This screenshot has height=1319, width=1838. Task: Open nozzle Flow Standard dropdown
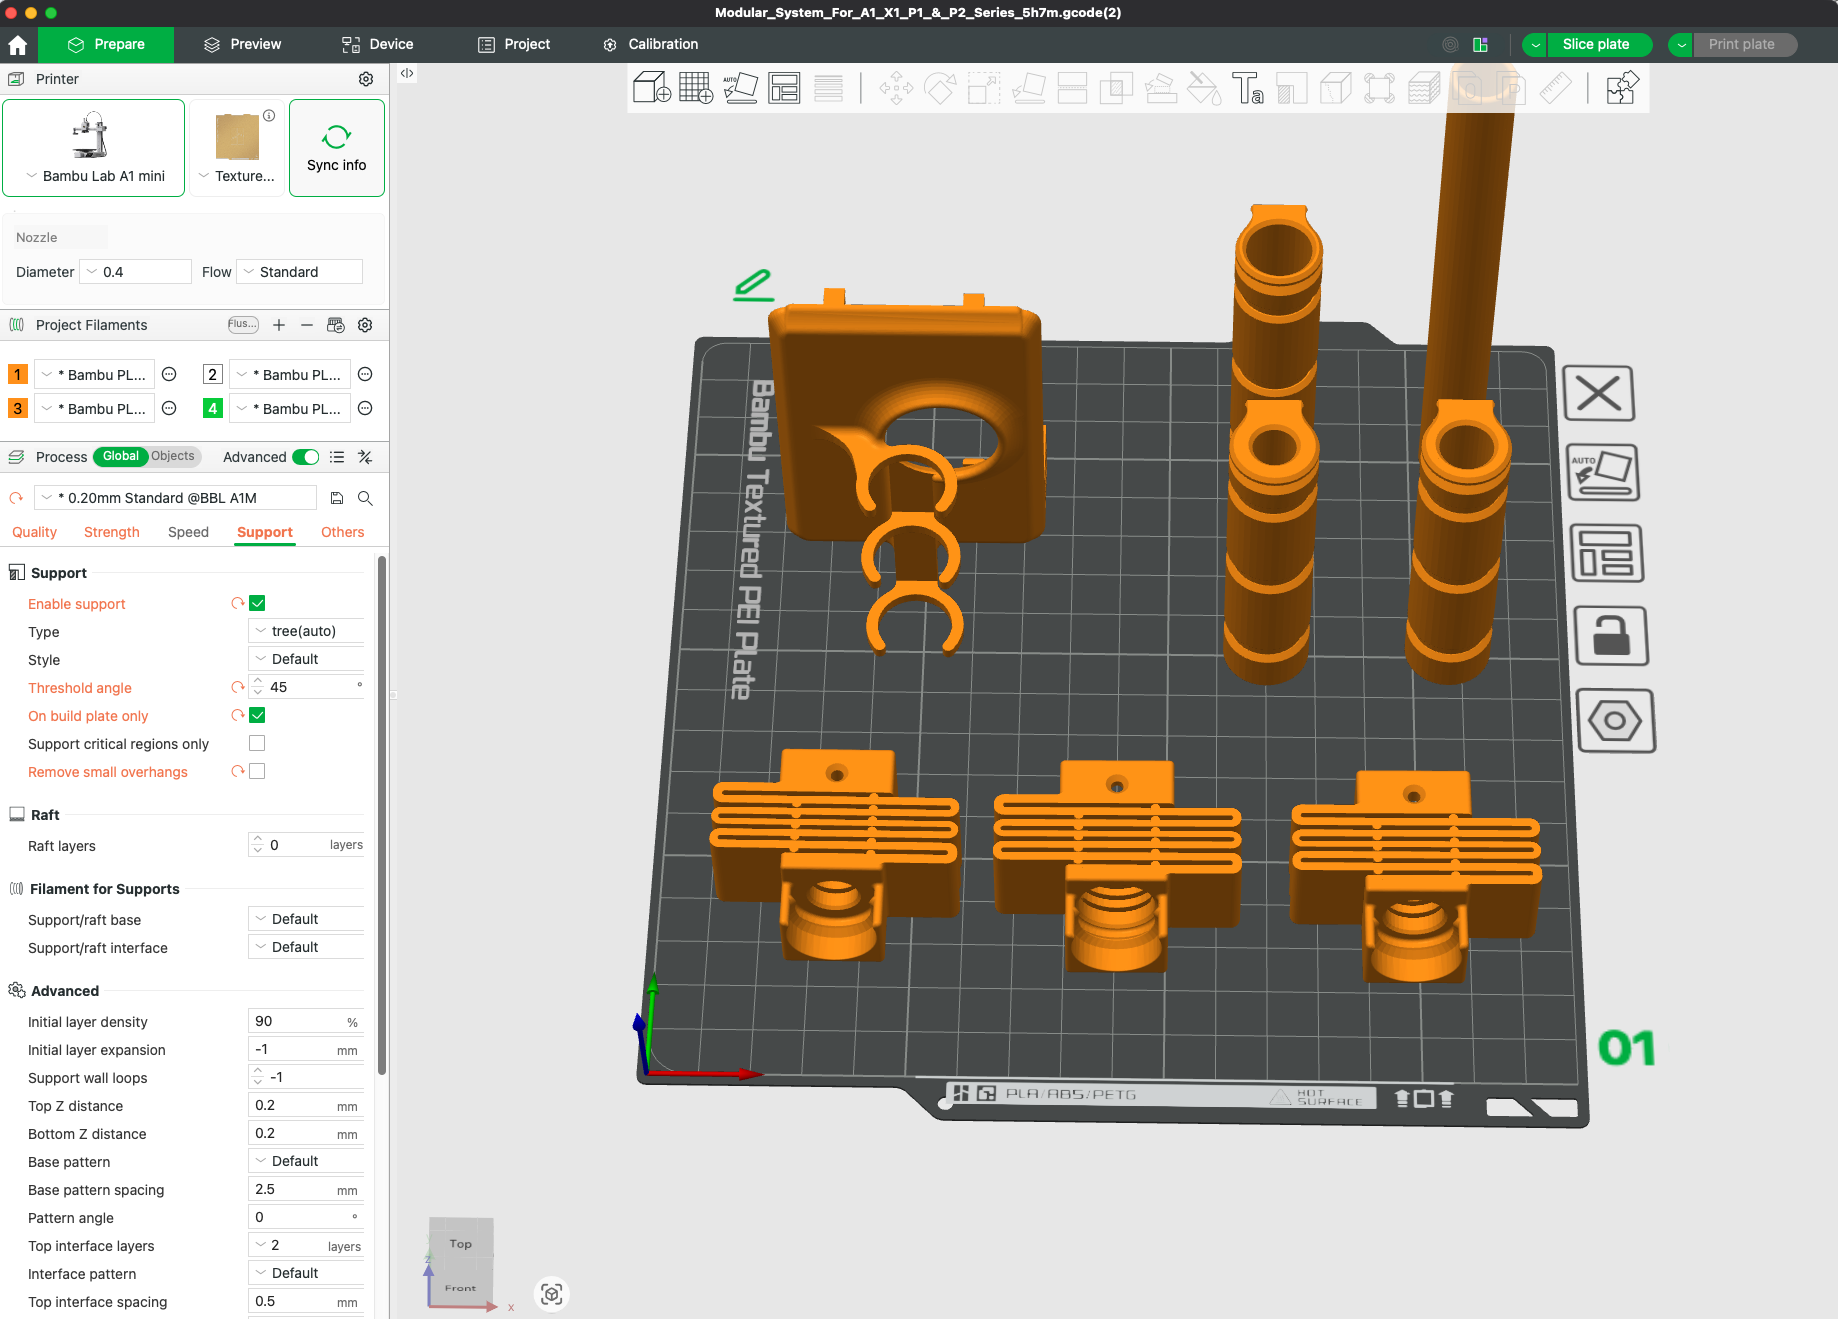point(299,272)
